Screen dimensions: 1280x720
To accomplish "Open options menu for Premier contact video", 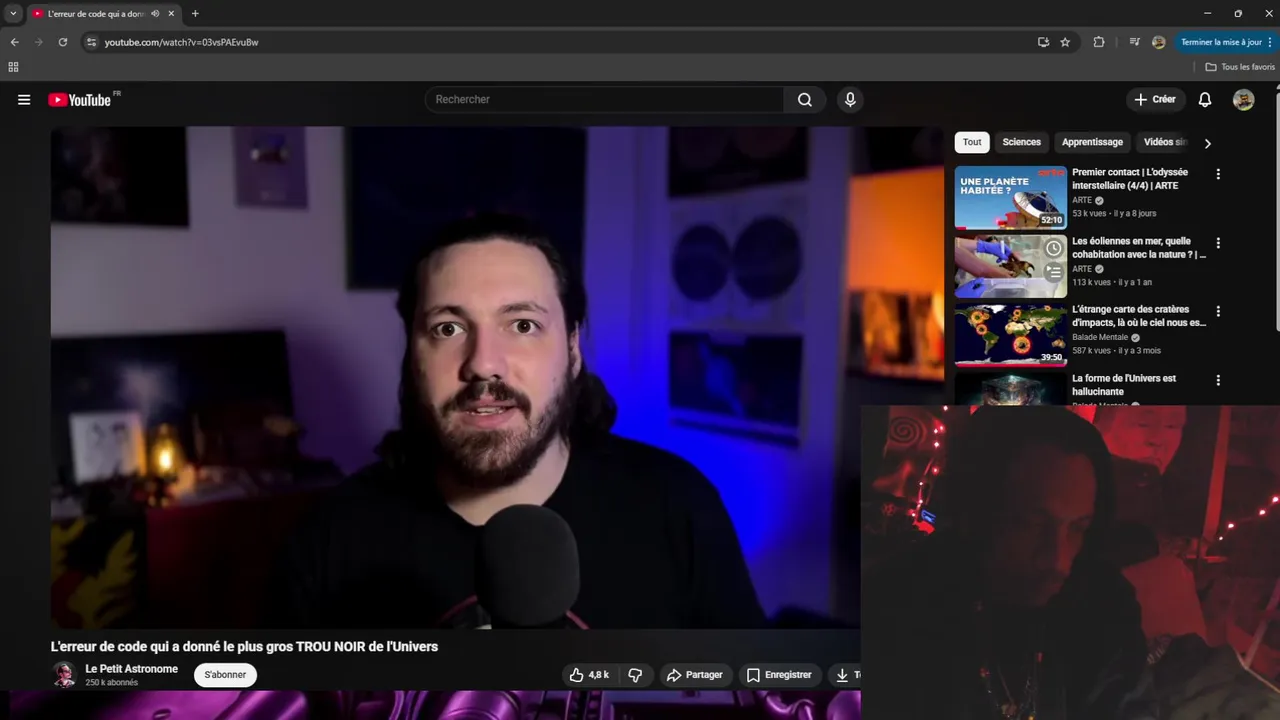I will (1218, 174).
